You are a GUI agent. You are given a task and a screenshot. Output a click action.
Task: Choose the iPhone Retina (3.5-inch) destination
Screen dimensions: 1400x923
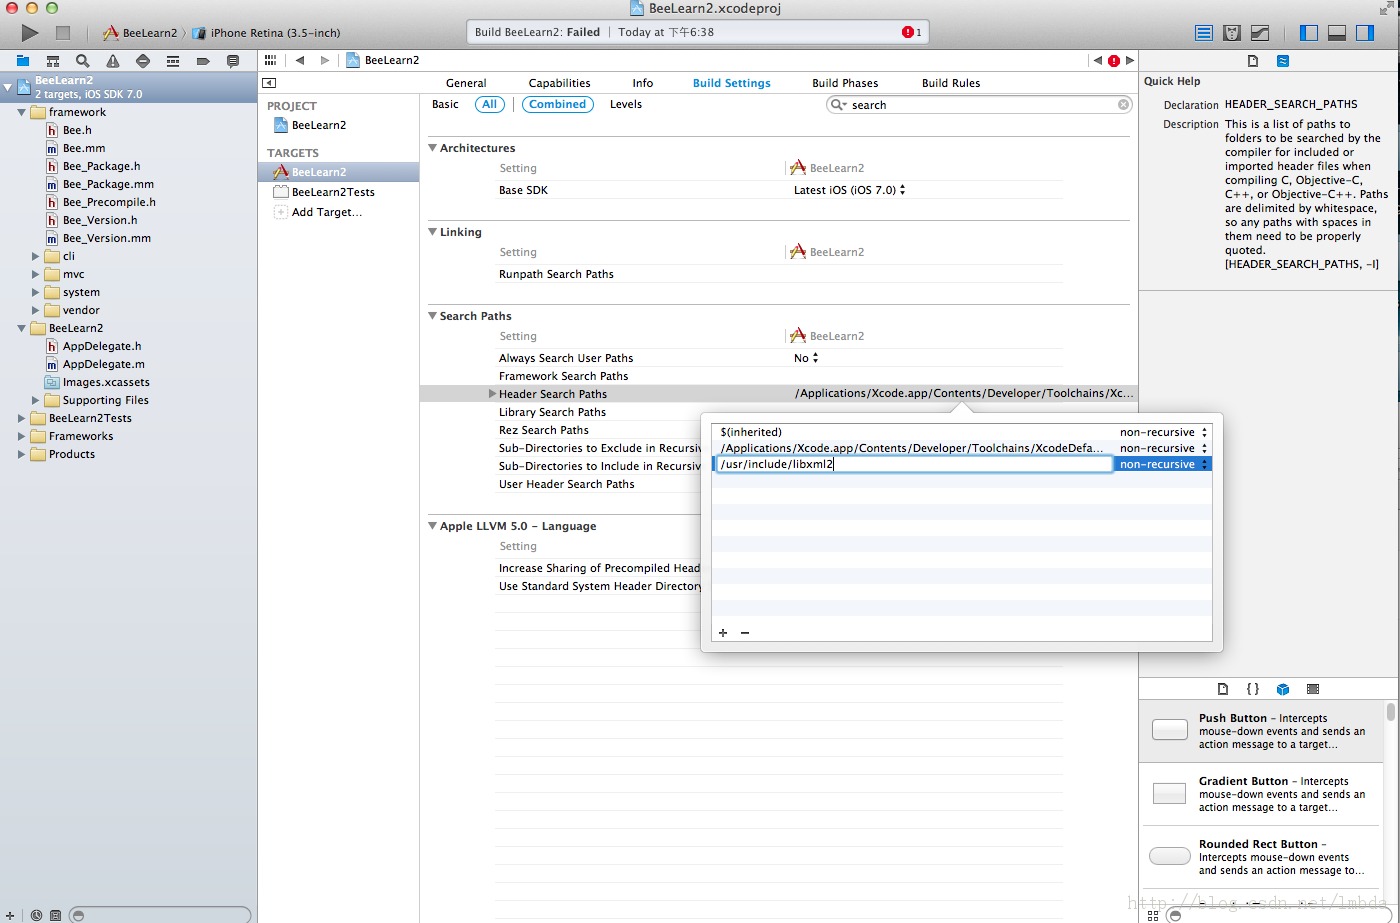(266, 33)
